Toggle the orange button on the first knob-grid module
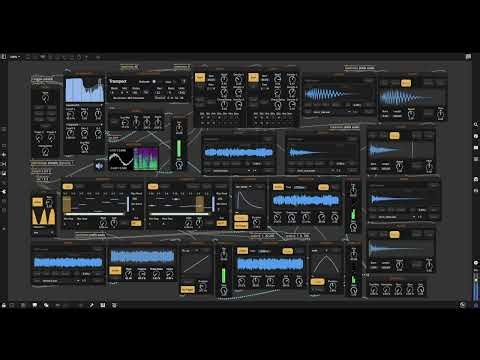The width and height of the screenshot is (480, 360). (x=200, y=78)
